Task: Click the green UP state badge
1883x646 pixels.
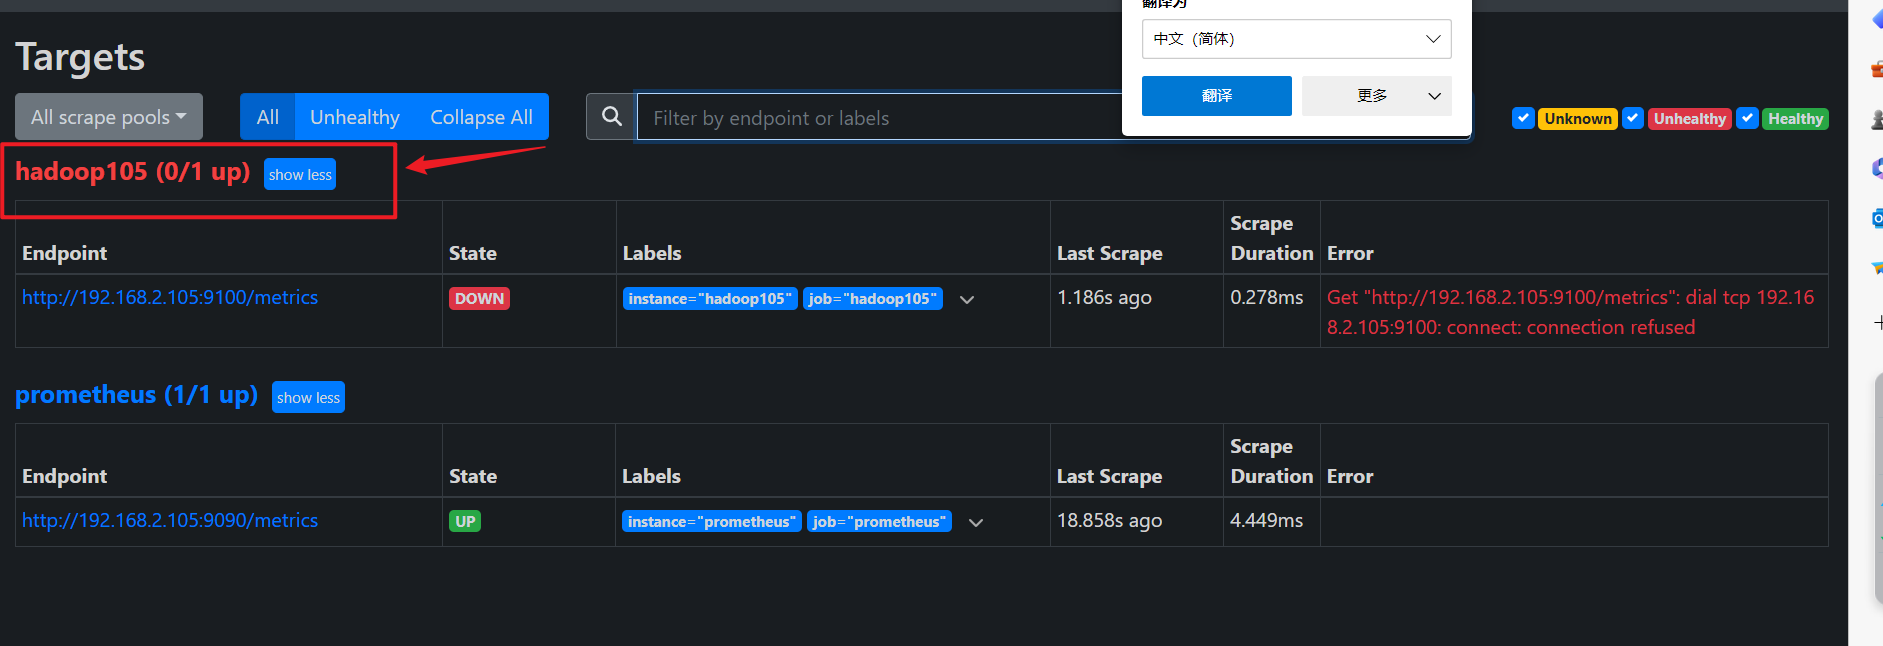Action: point(465,522)
